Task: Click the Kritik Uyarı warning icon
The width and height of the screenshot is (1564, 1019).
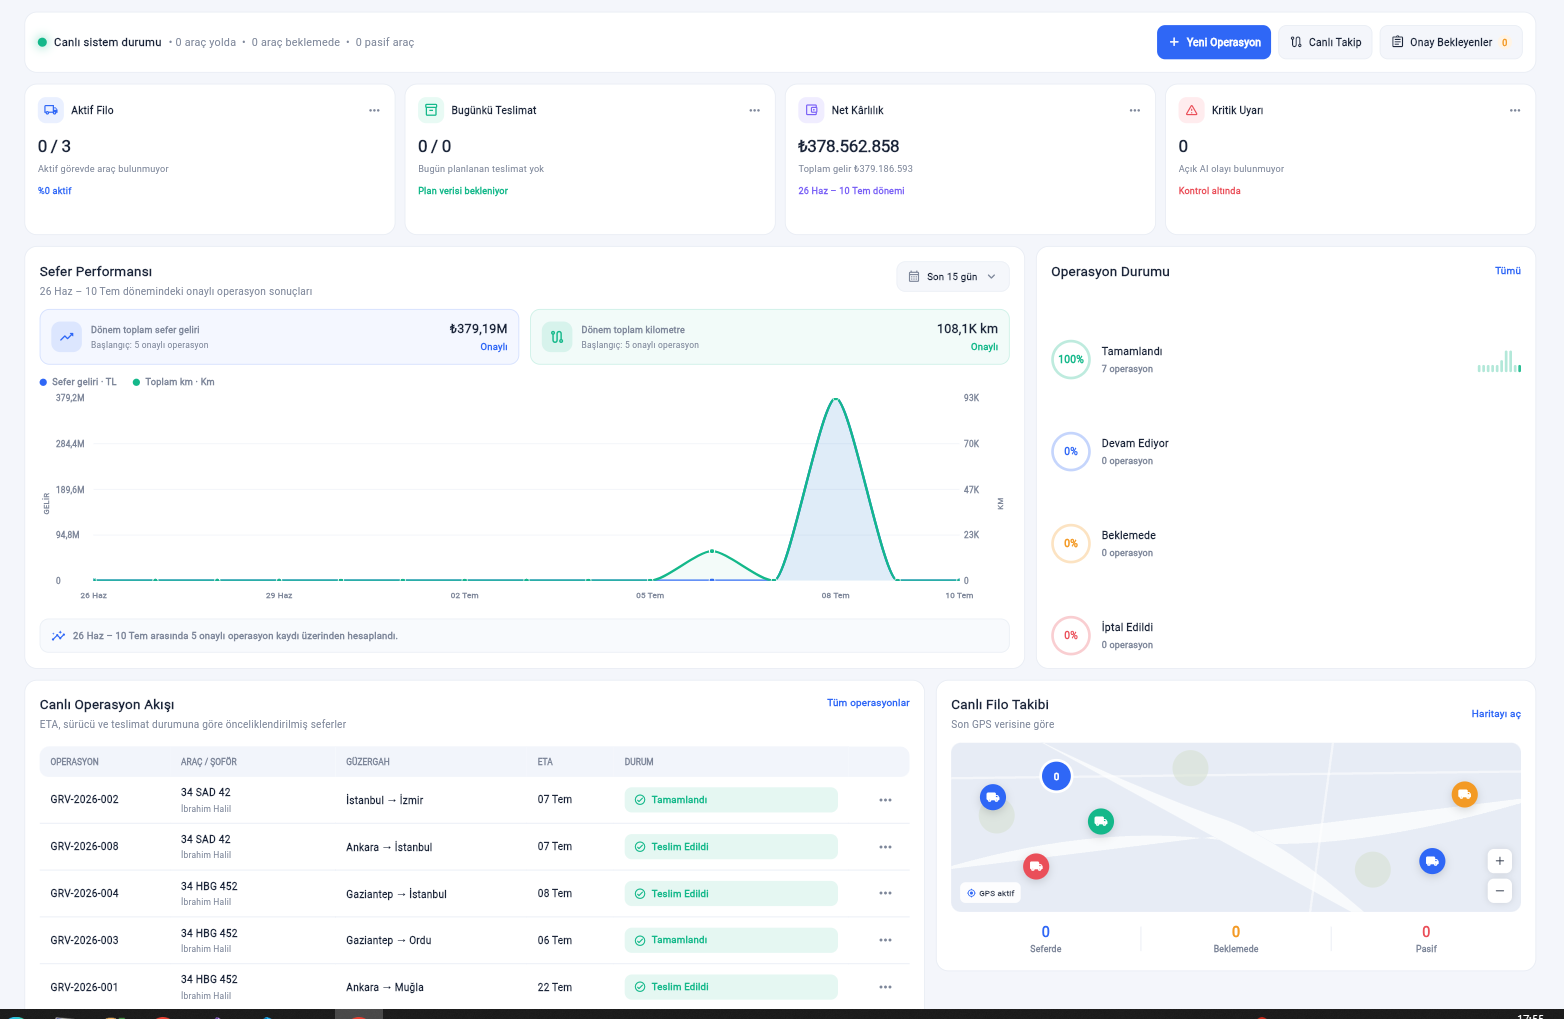Action: [x=1191, y=110]
